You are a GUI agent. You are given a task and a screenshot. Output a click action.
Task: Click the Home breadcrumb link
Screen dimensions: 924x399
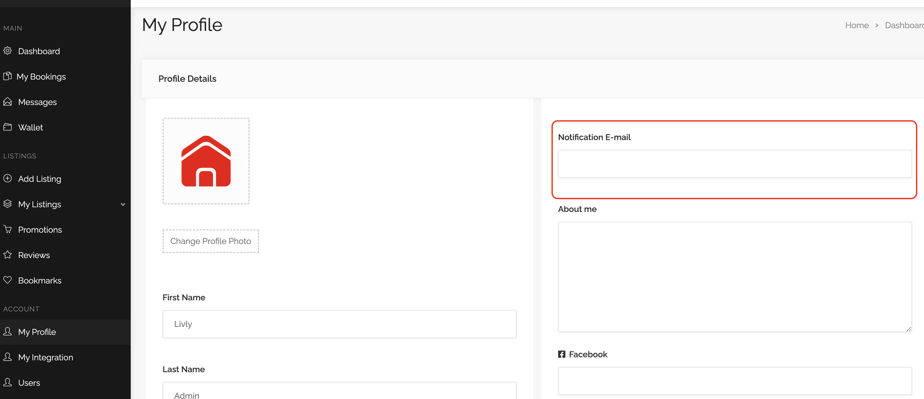tap(857, 25)
